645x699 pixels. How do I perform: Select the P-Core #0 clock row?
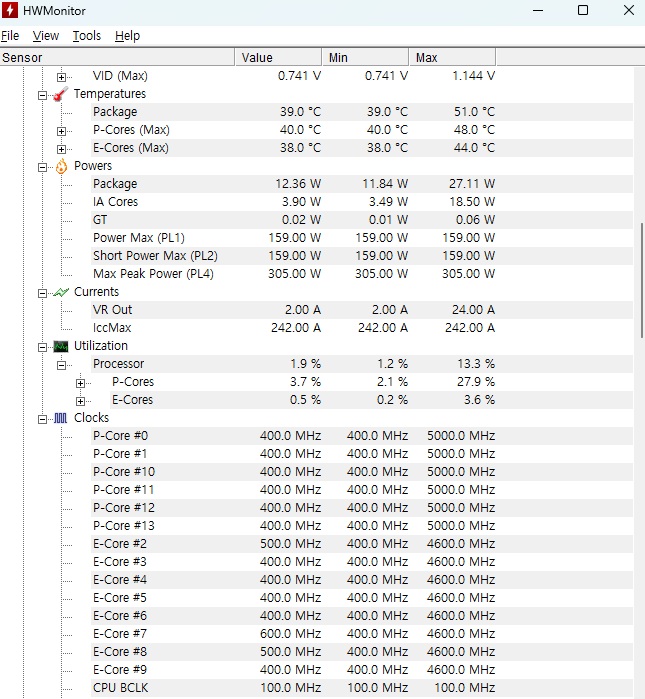pyautogui.click(x=362, y=436)
